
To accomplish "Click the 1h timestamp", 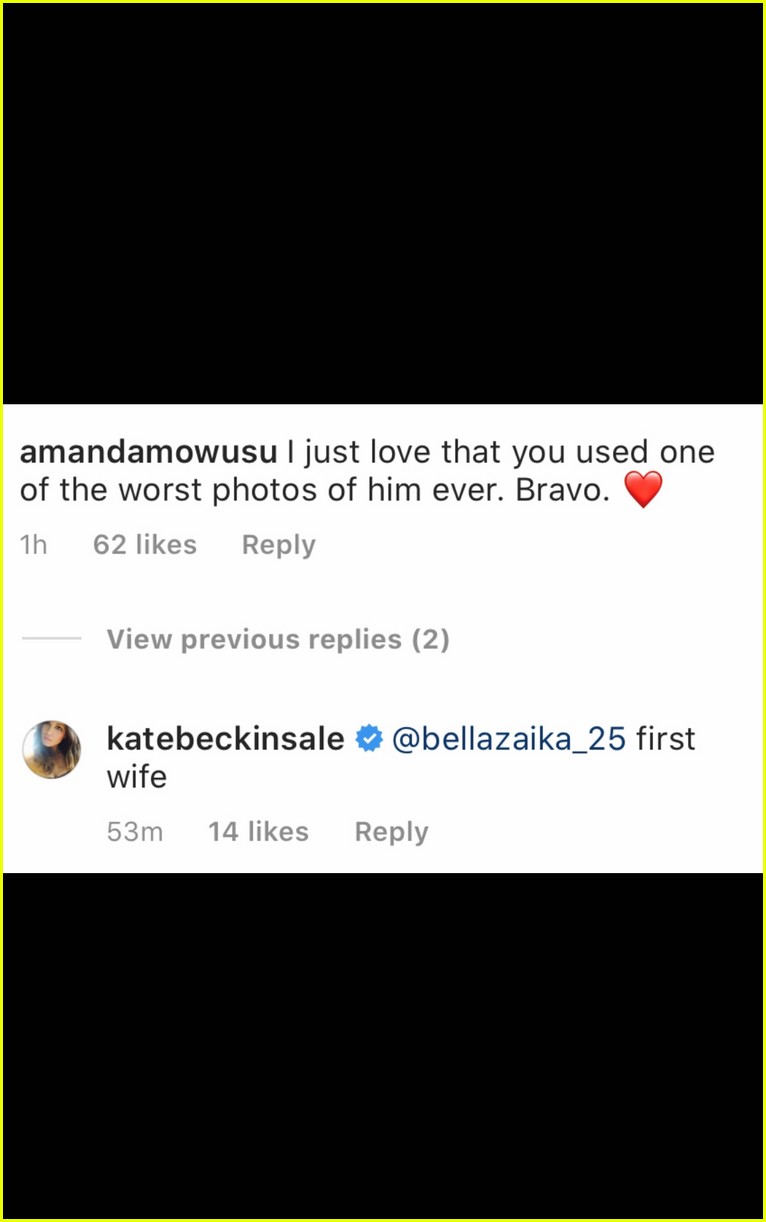I will tap(34, 545).
